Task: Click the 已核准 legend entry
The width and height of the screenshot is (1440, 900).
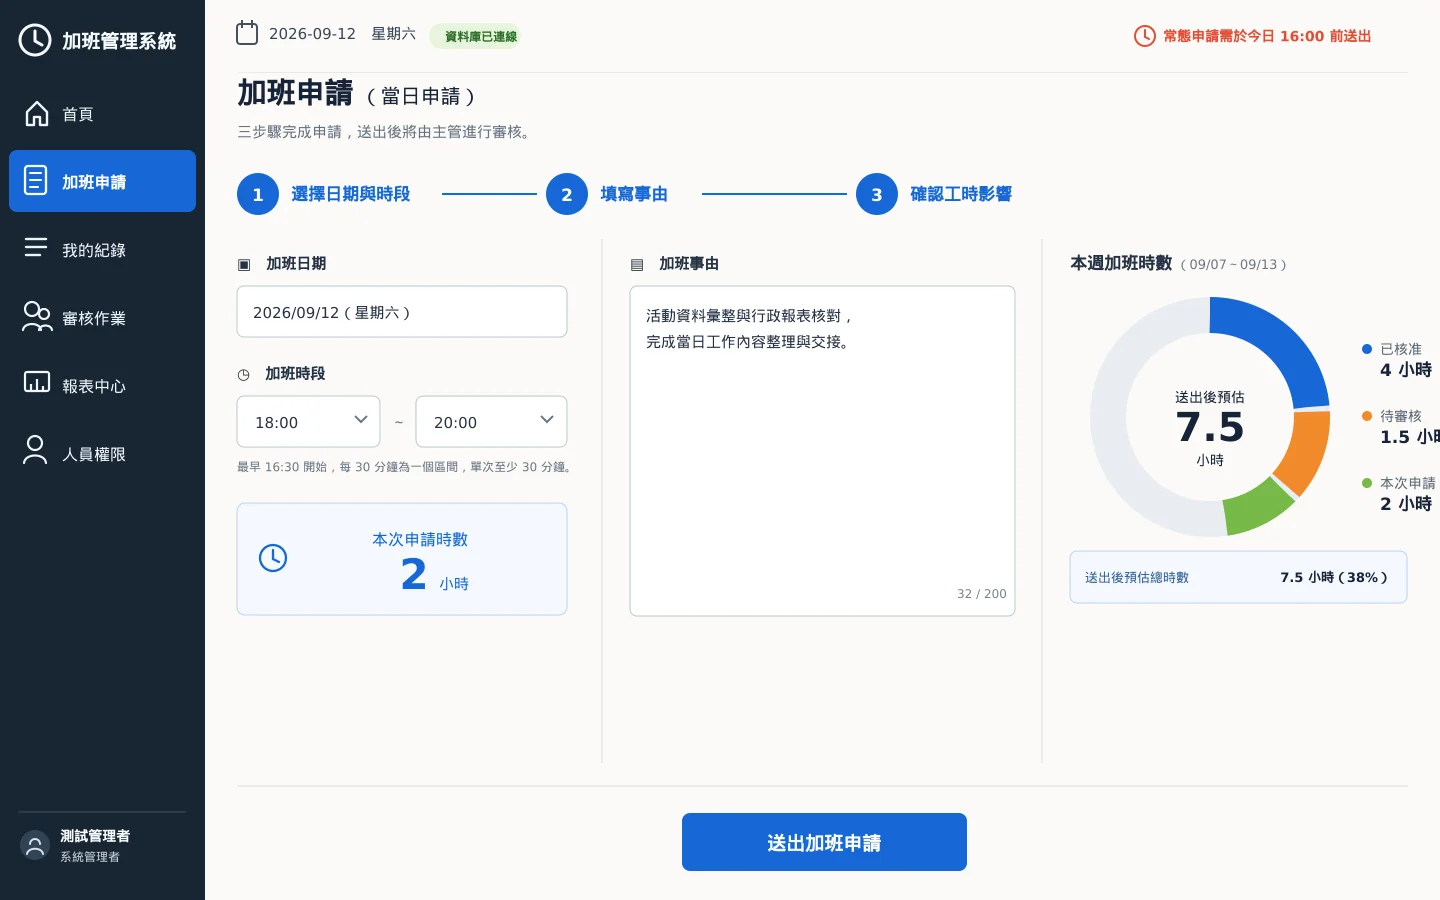Action: click(1397, 359)
